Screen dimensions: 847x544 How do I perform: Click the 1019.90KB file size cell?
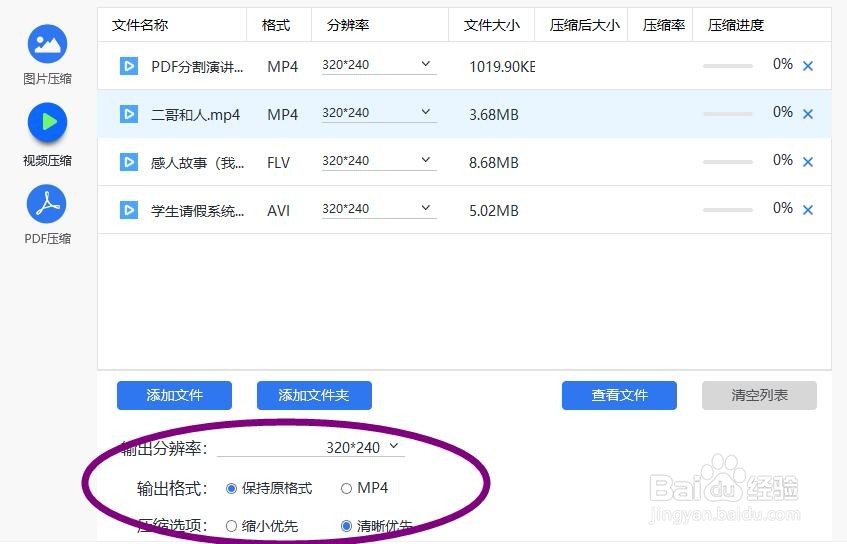[x=502, y=67]
